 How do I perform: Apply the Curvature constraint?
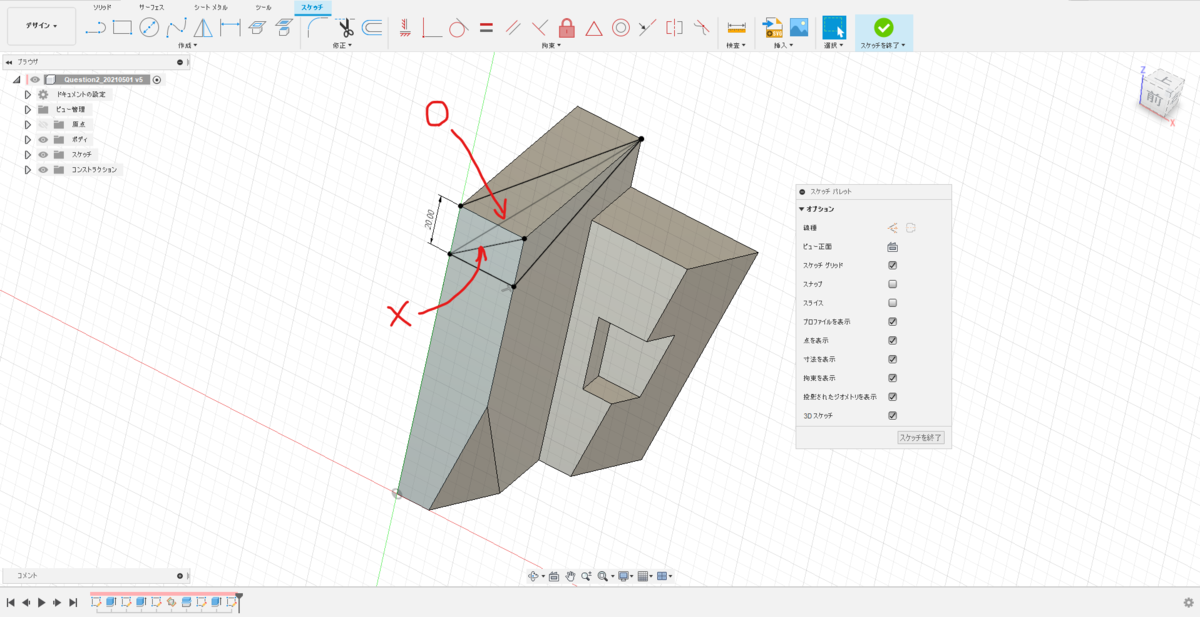point(701,28)
